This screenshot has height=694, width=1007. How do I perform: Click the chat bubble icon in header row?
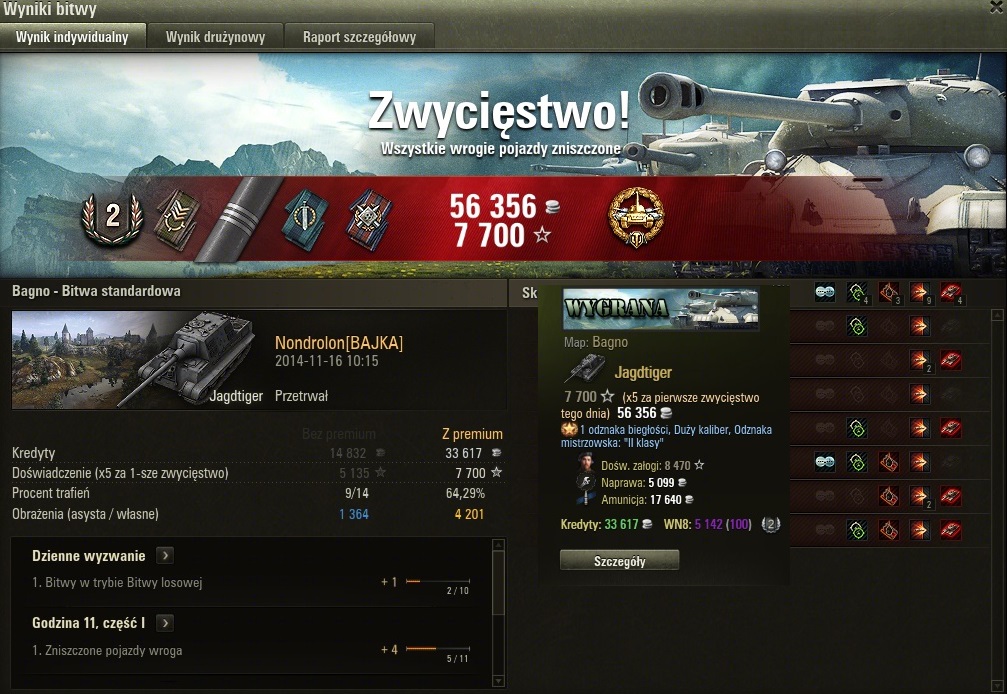[825, 292]
